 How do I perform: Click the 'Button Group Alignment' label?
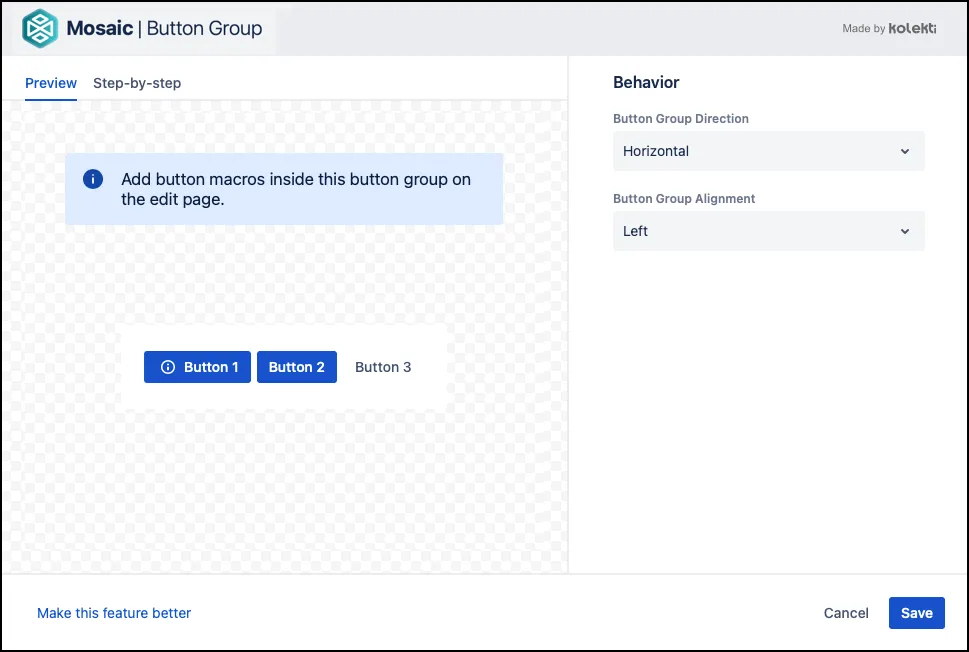683,198
